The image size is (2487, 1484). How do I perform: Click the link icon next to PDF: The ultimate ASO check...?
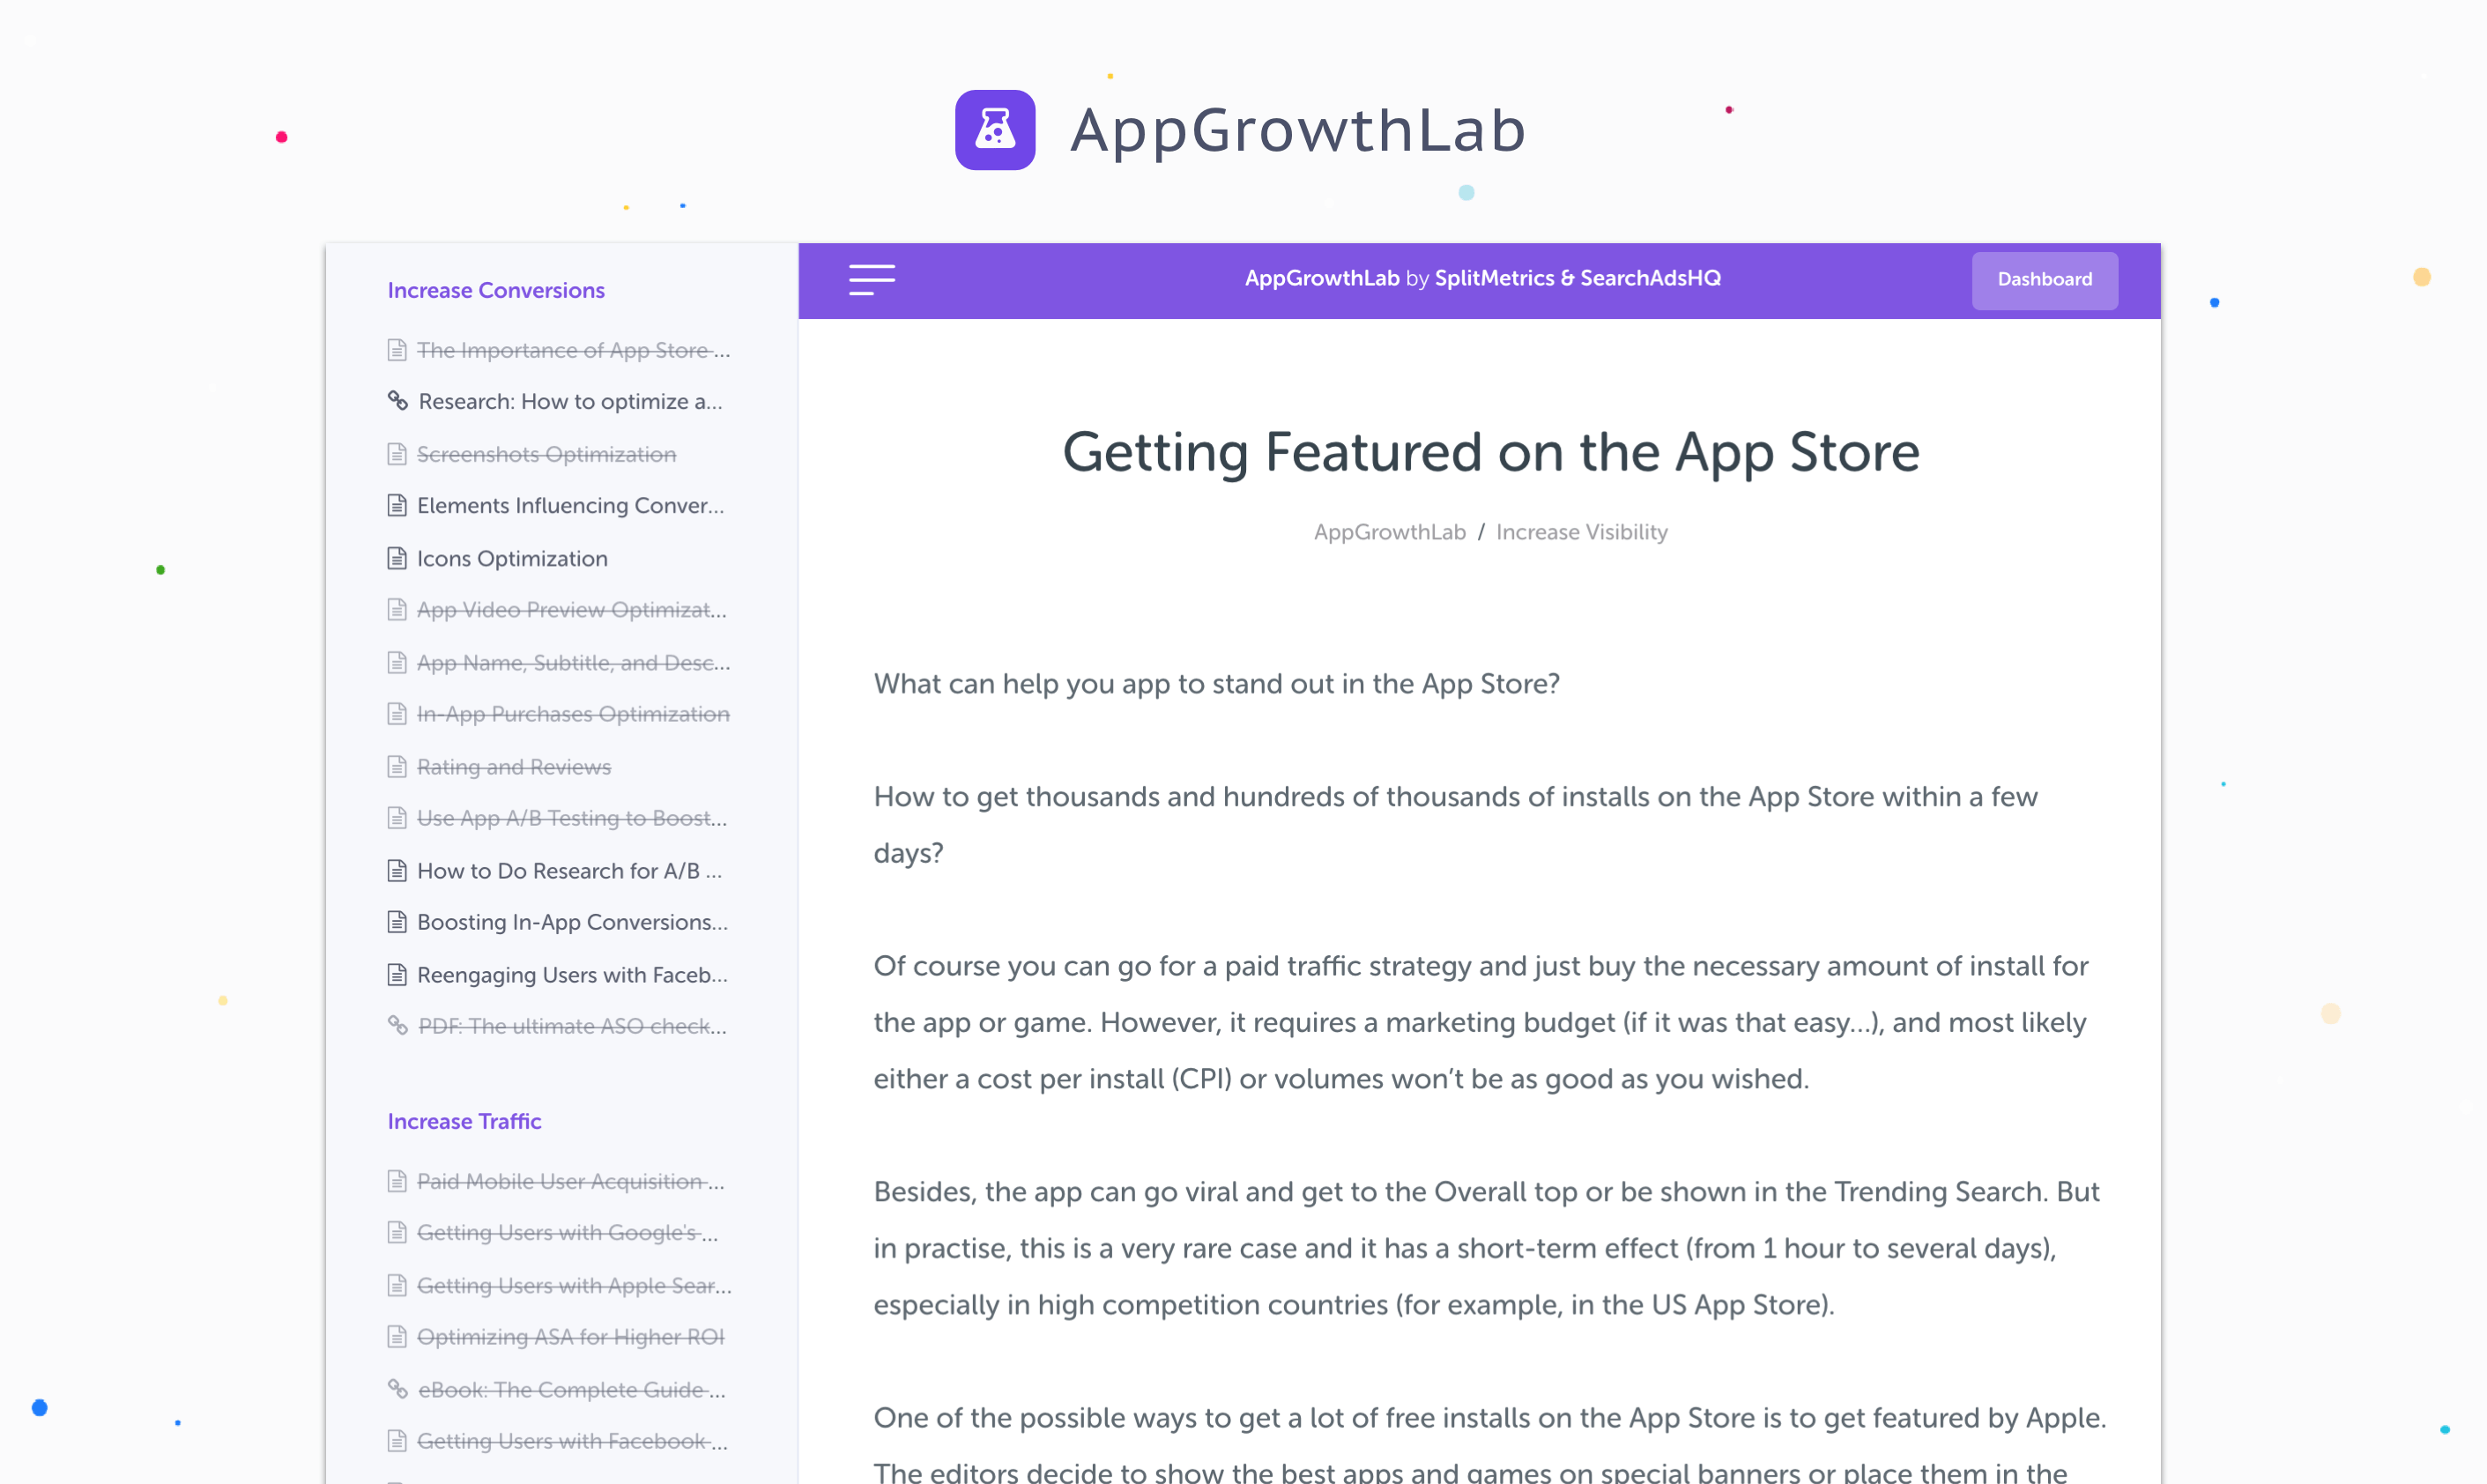pos(396,1027)
